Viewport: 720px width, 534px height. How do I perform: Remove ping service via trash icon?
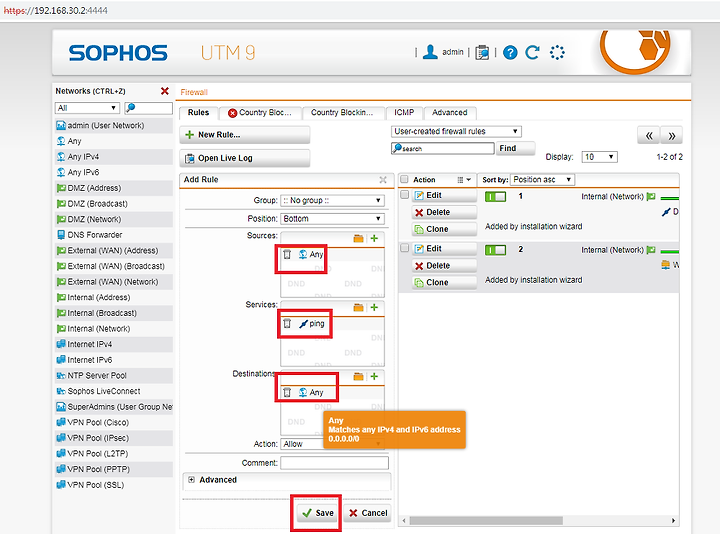click(287, 323)
